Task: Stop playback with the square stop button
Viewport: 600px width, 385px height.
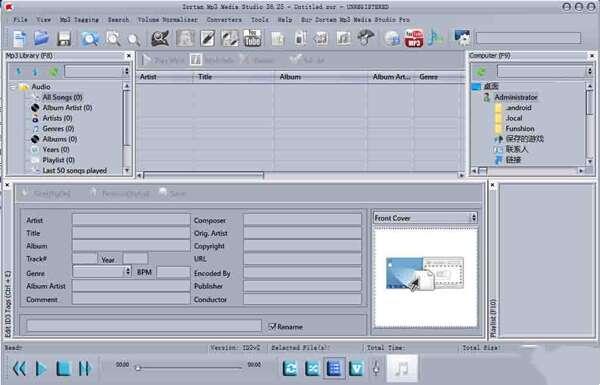Action: (x=64, y=369)
